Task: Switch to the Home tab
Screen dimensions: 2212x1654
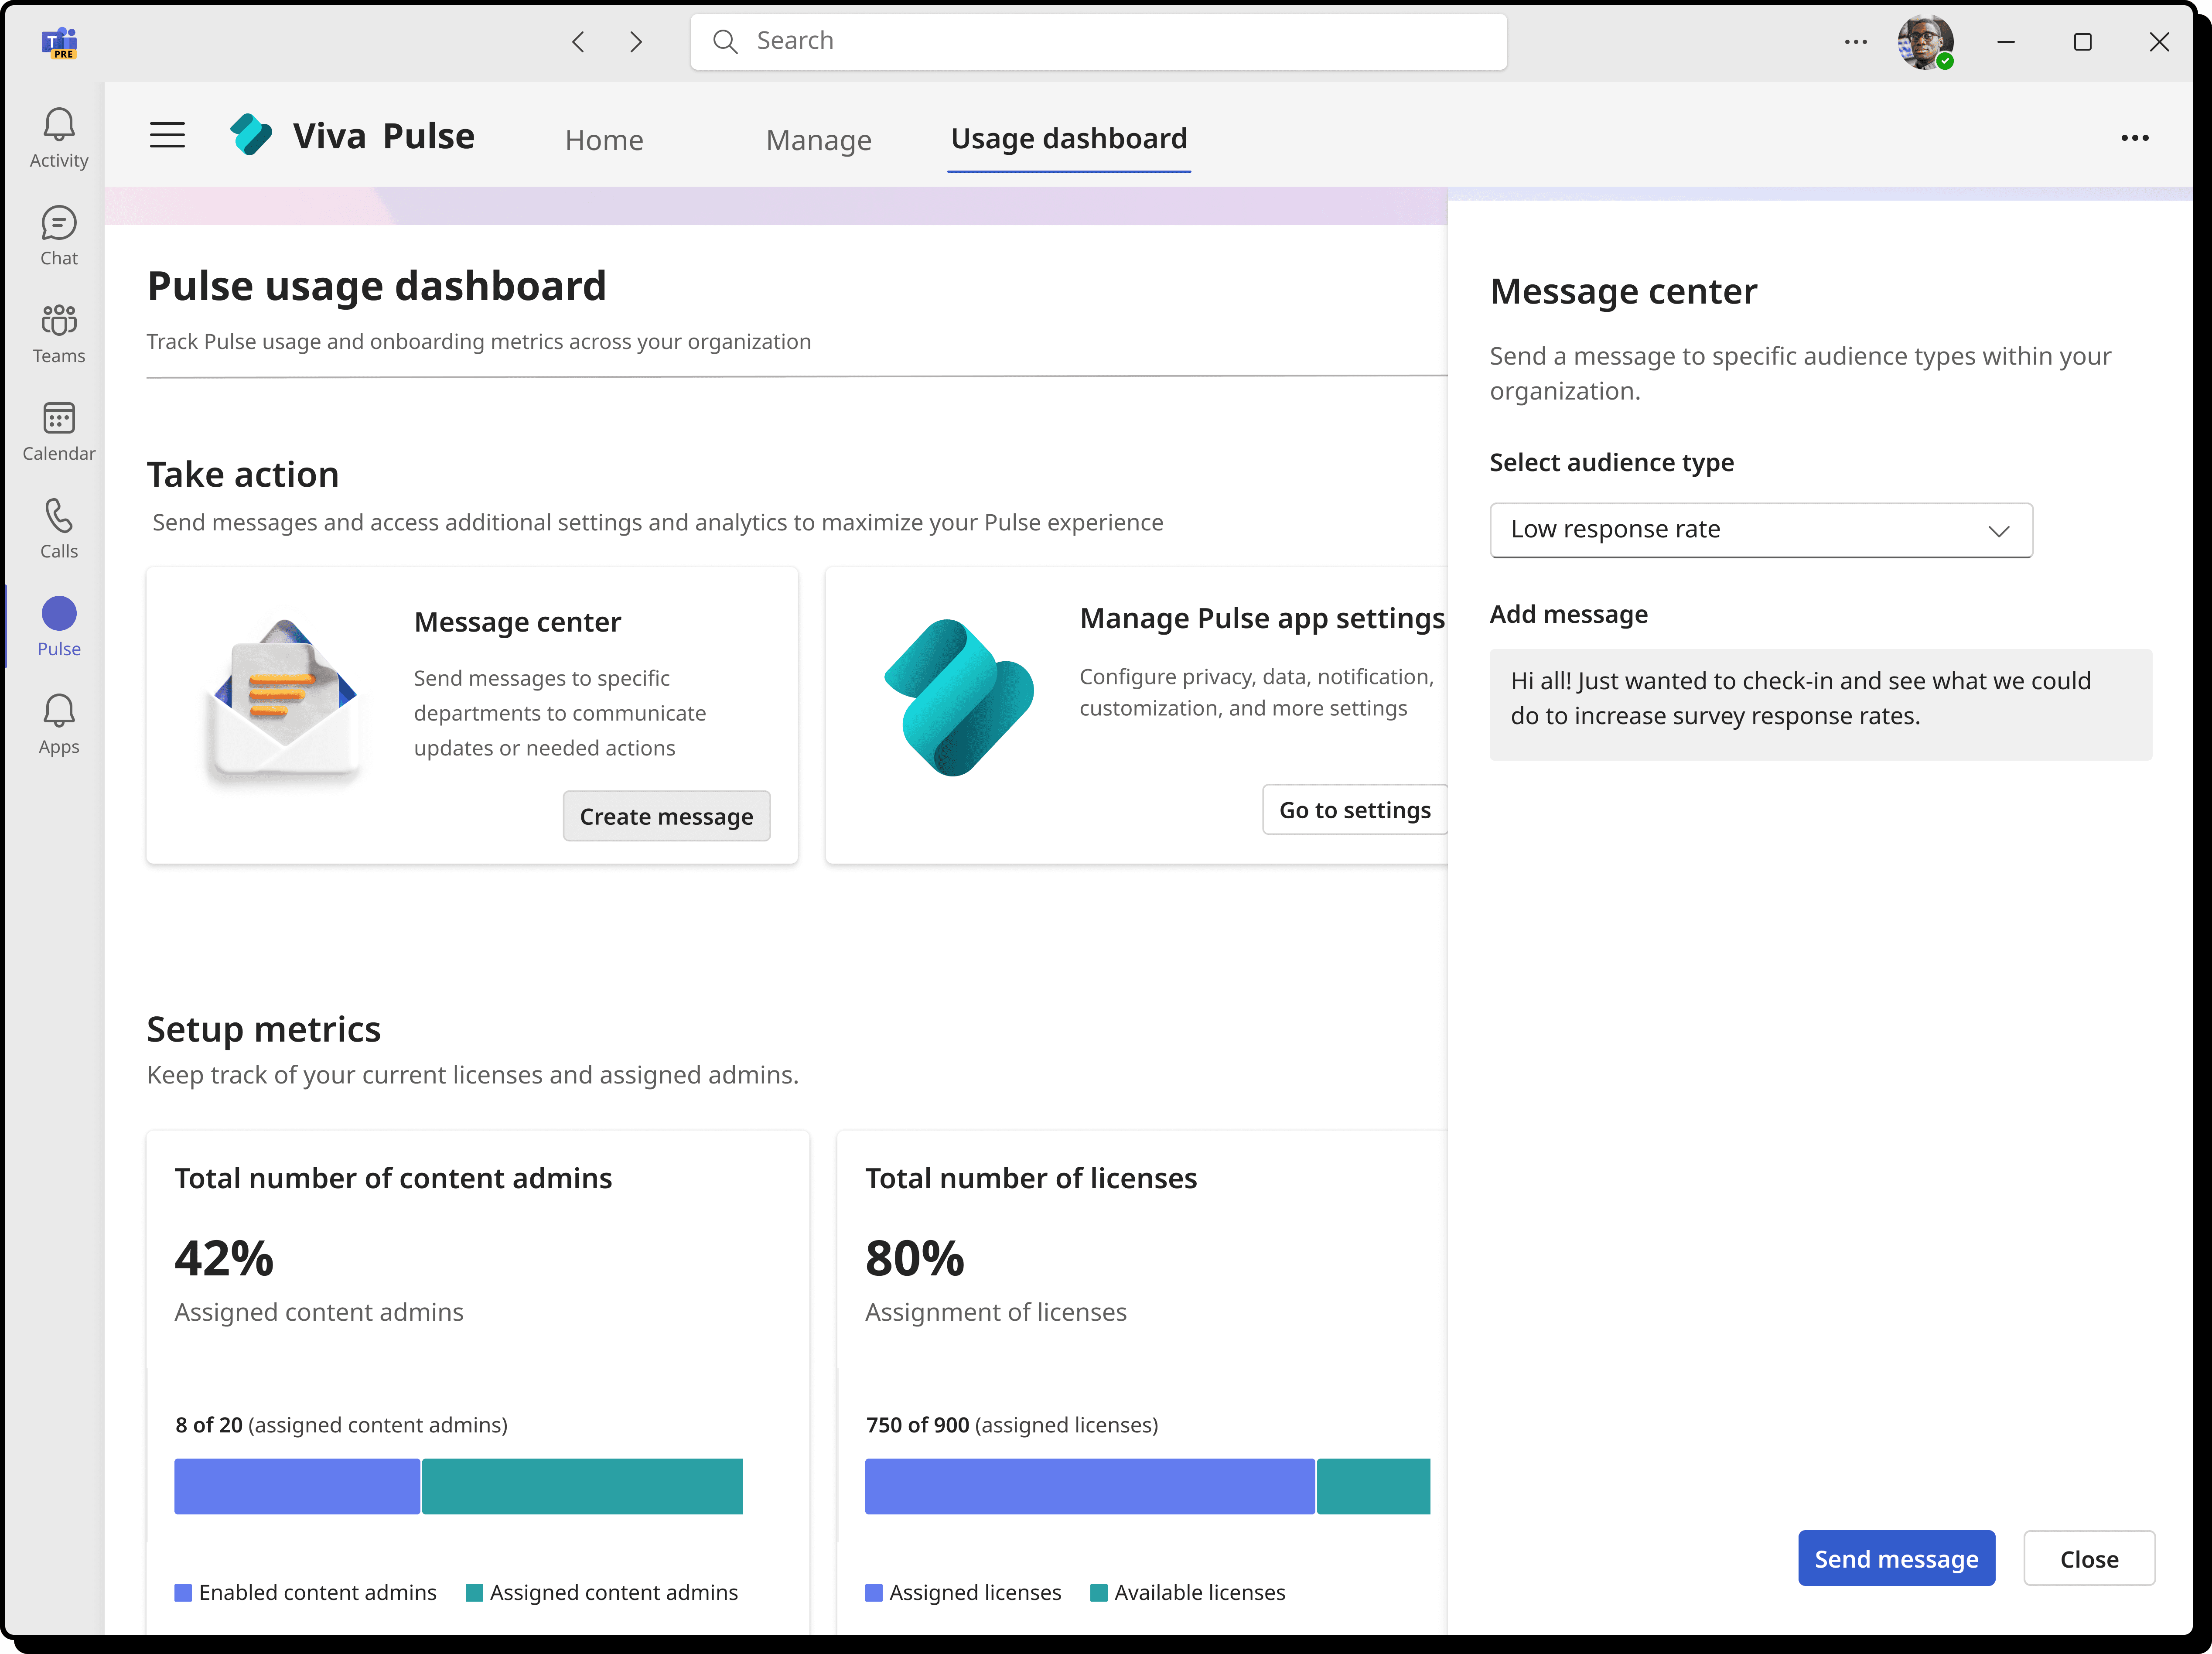Action: 604,140
